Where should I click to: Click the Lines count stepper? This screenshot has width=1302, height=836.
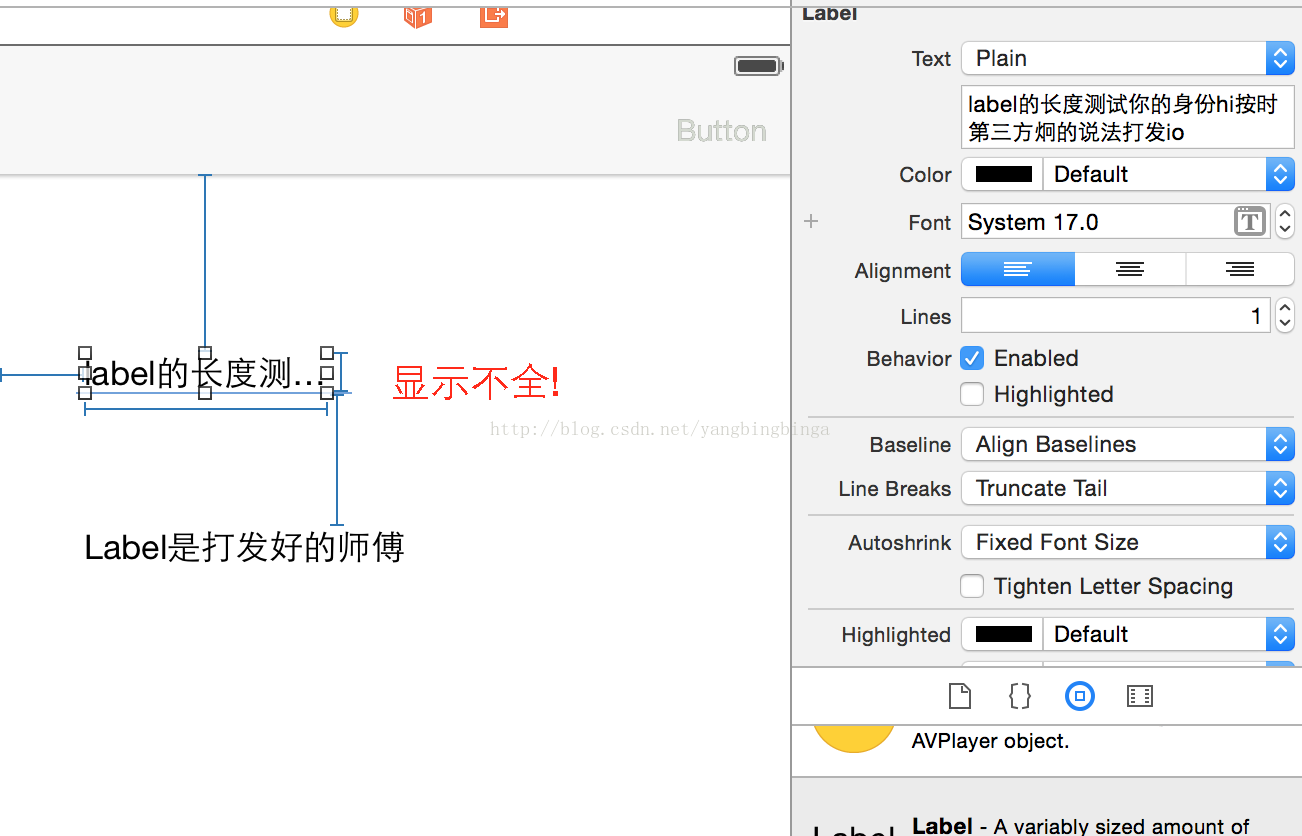click(x=1285, y=316)
